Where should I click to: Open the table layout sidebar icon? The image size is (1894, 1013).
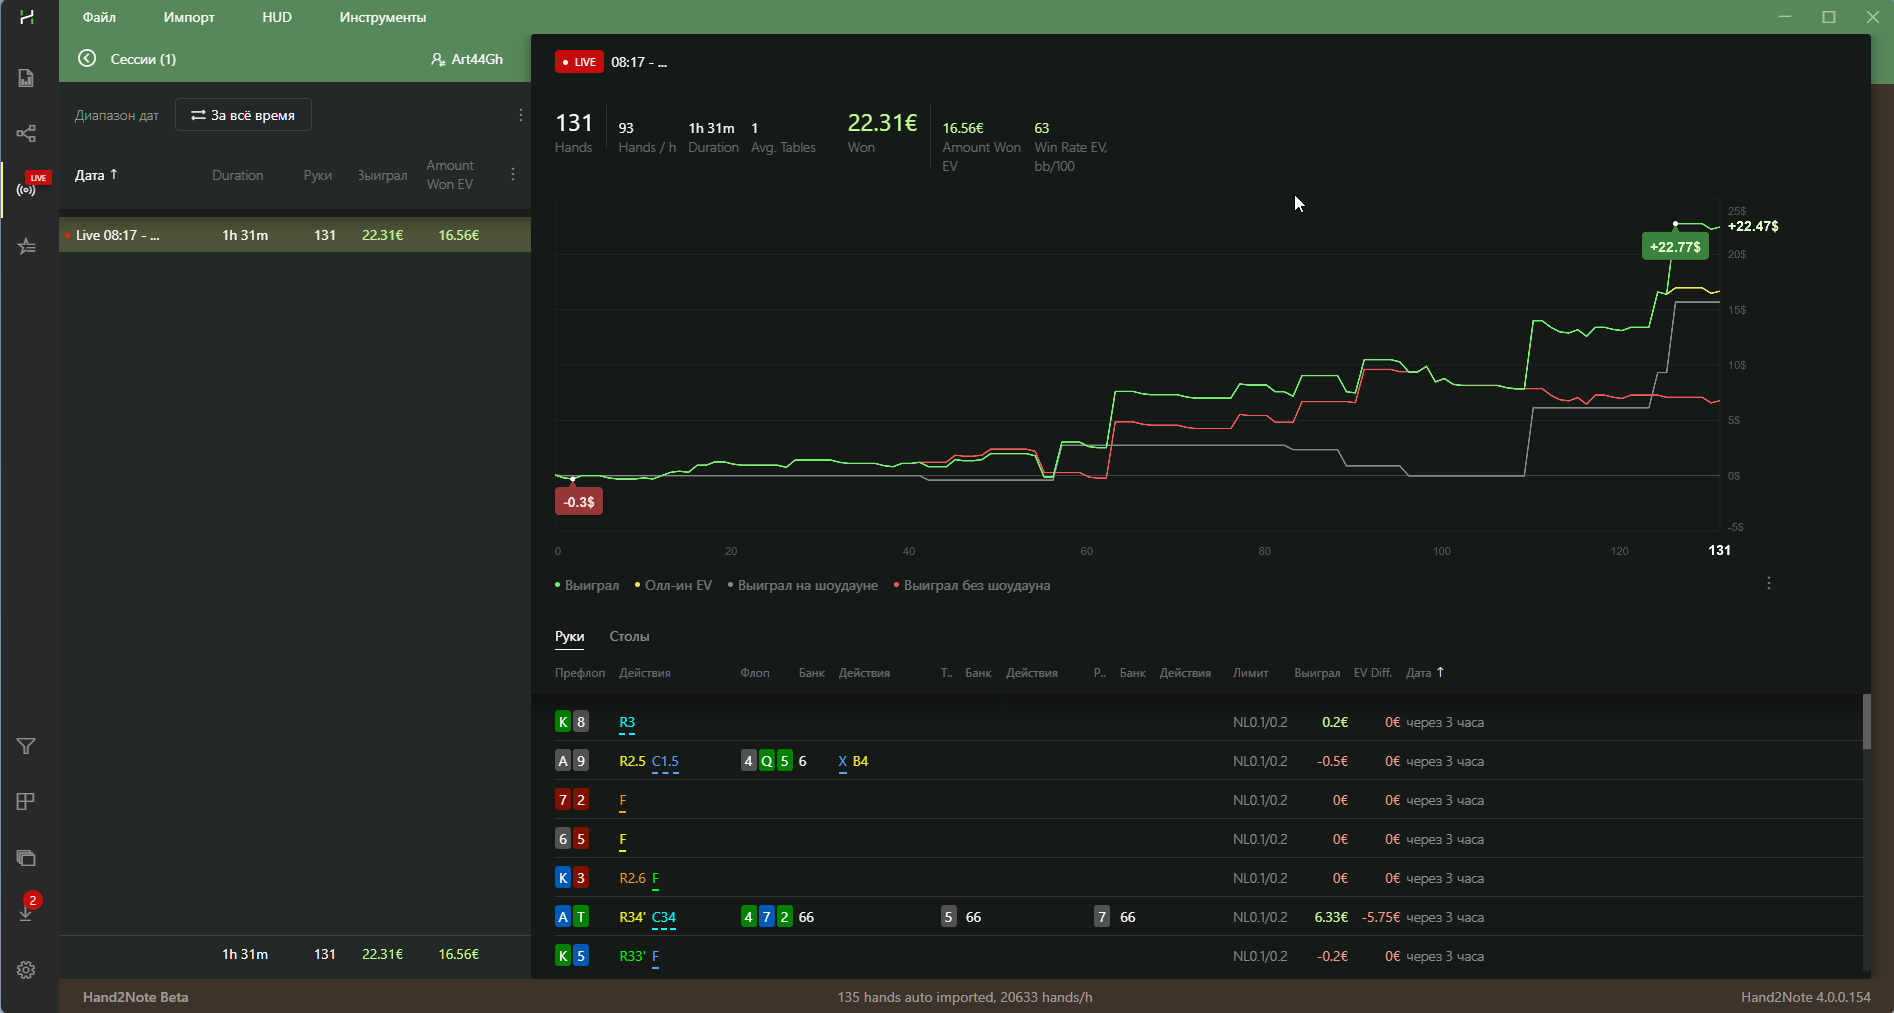27,802
